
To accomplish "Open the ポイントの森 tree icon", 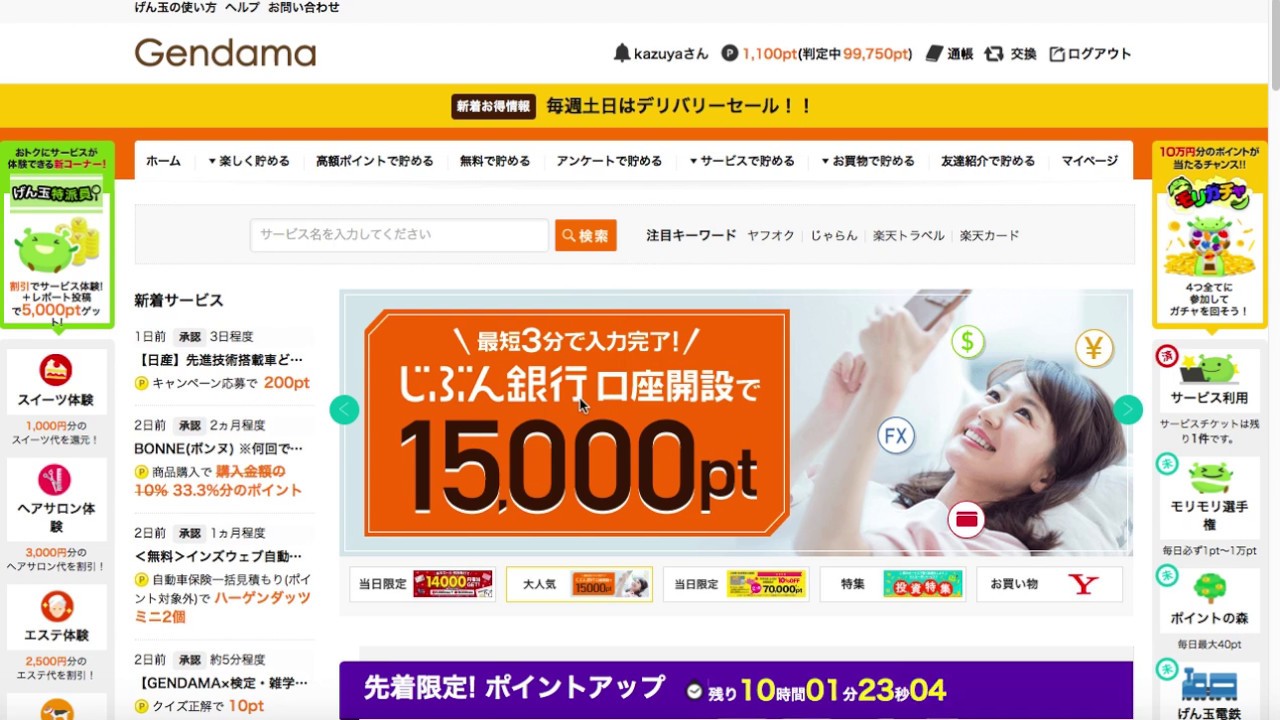I will tap(1210, 587).
